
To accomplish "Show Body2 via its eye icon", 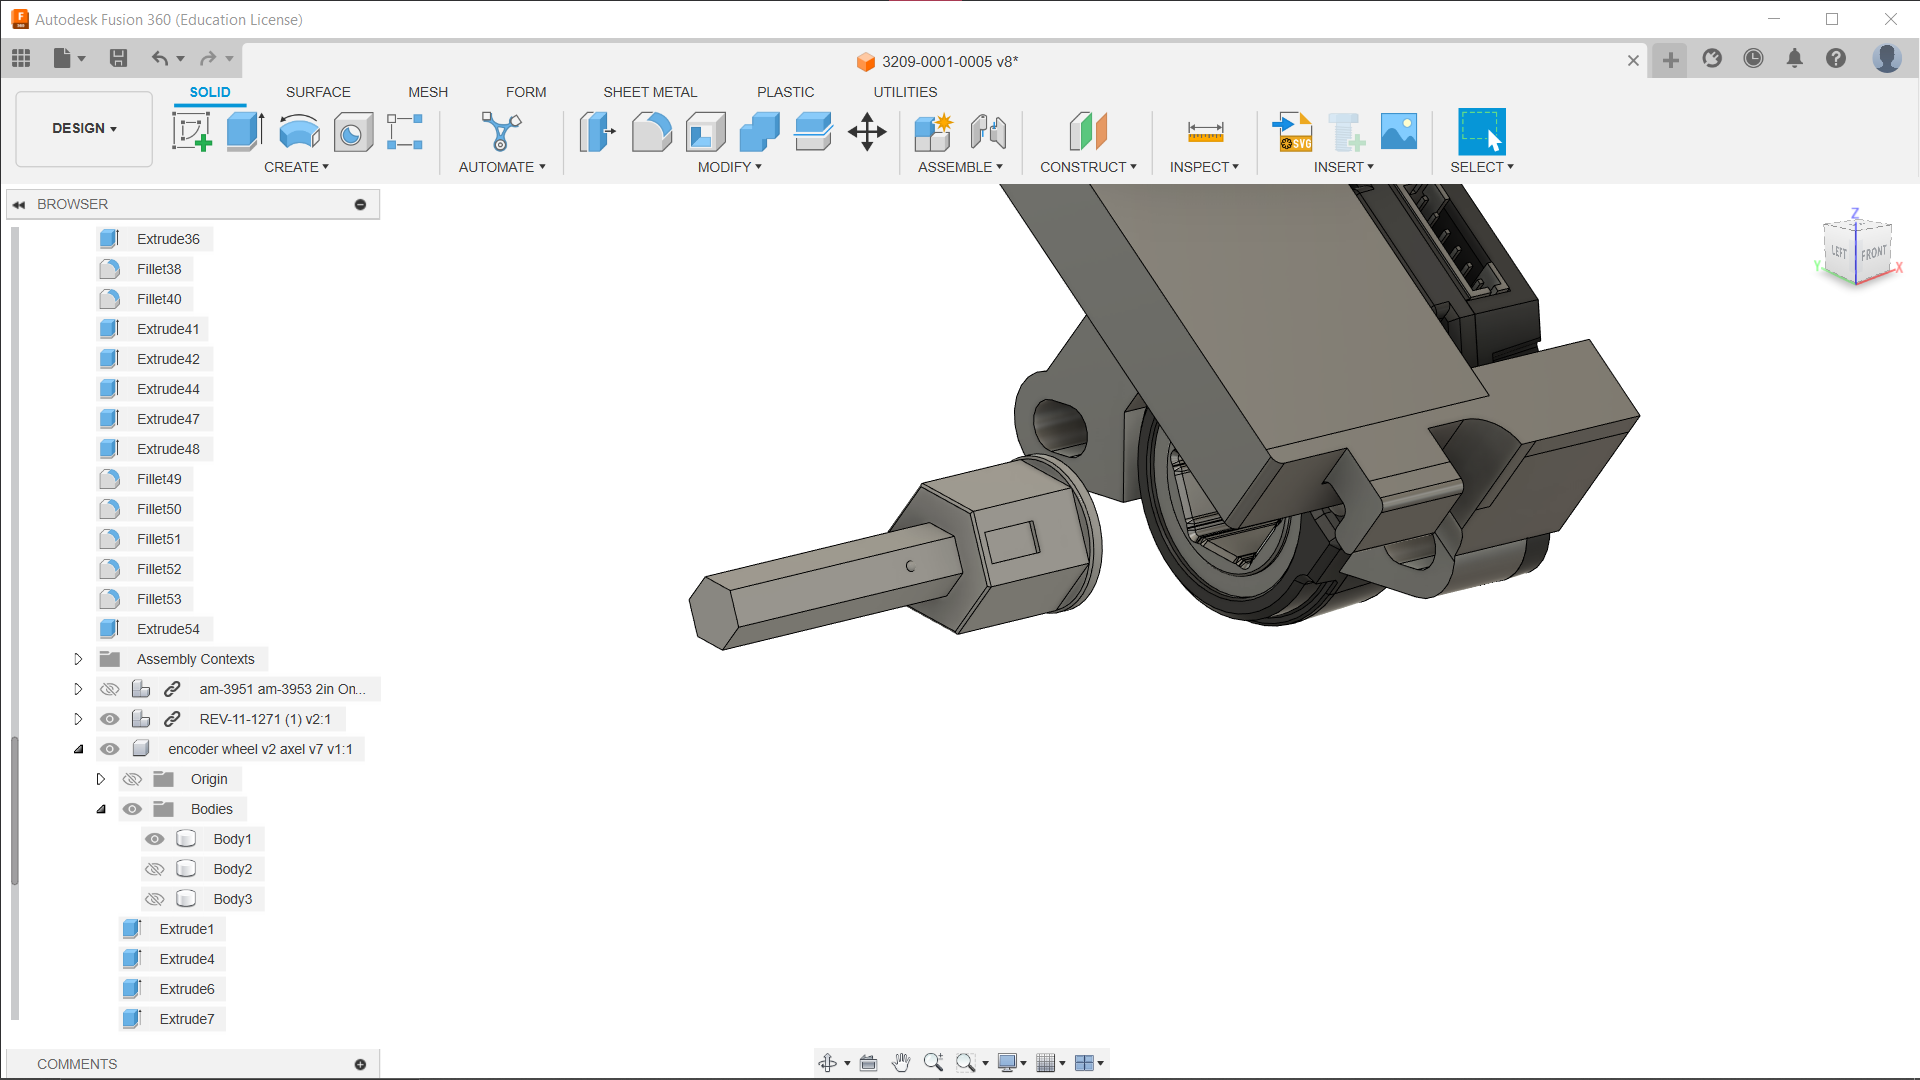I will pos(154,869).
